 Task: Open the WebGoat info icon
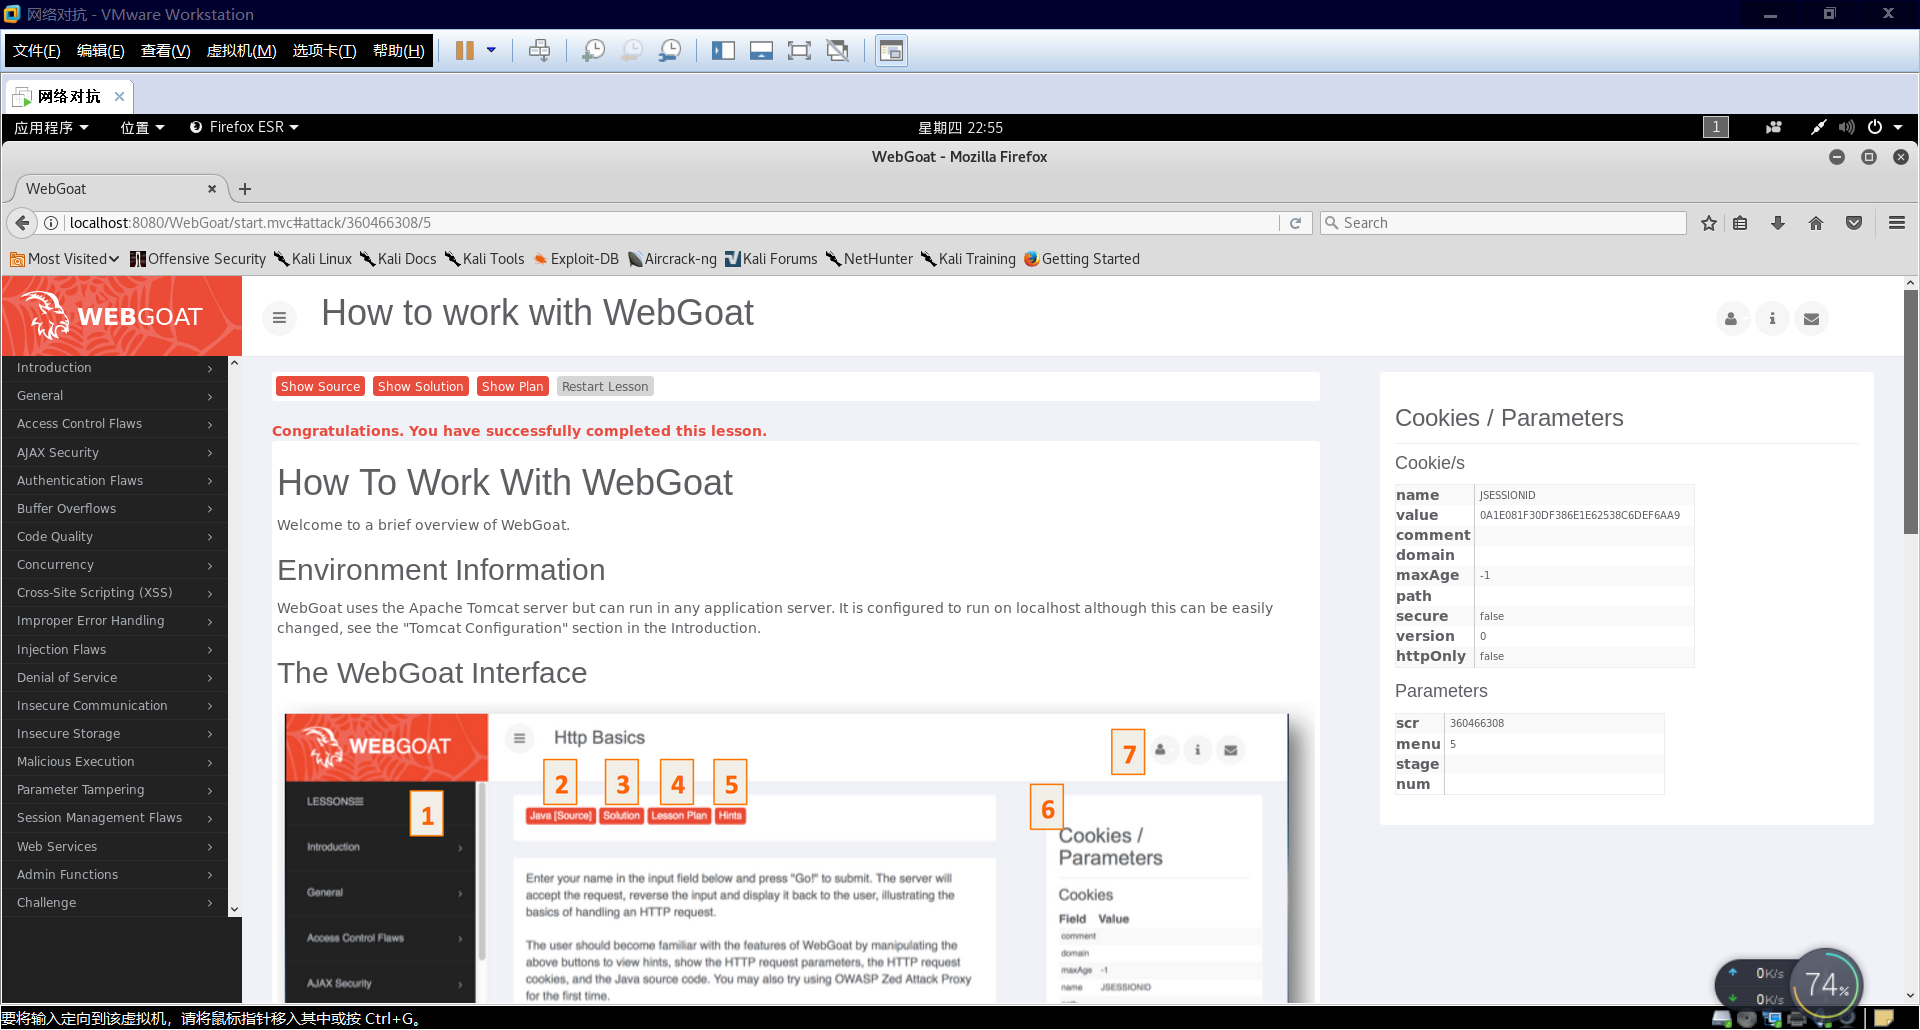click(1772, 319)
